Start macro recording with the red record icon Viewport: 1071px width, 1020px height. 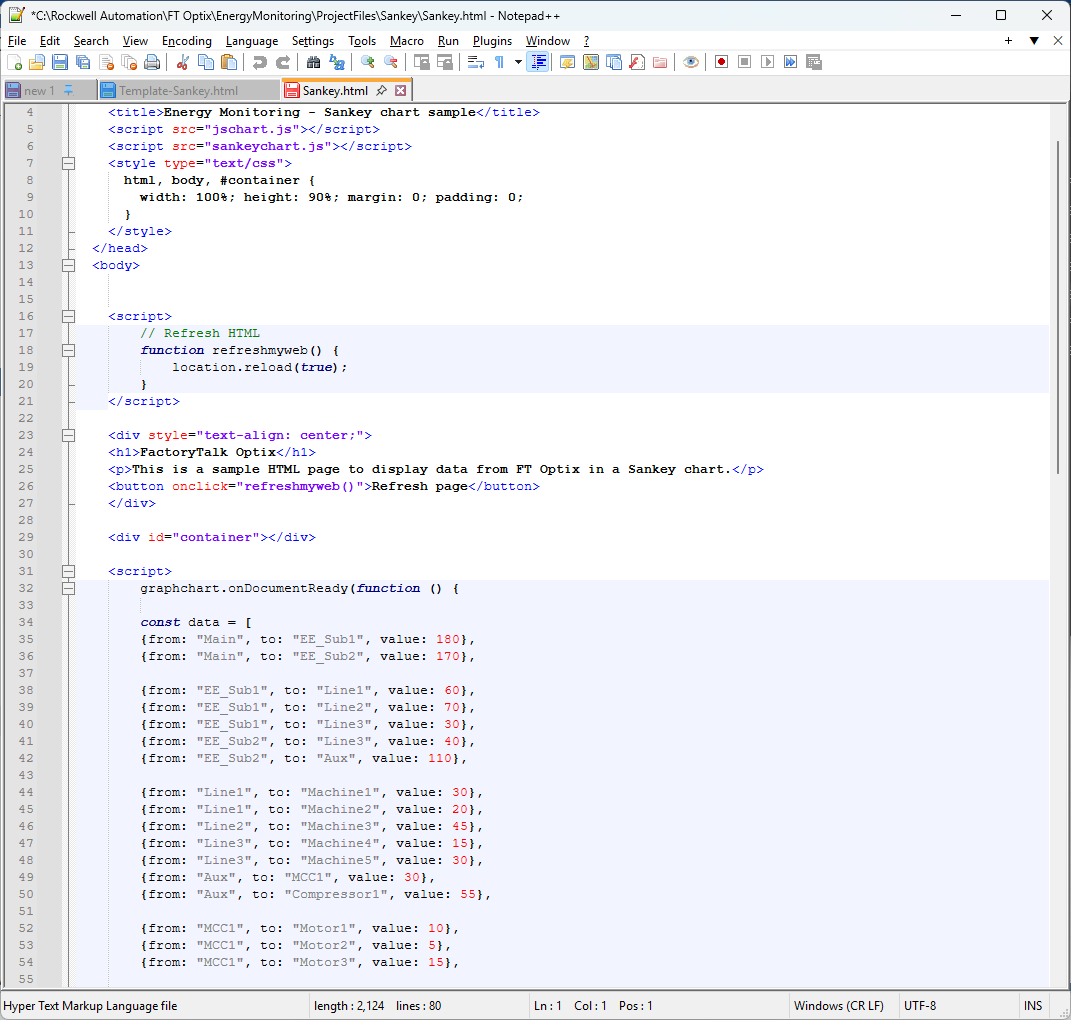point(720,62)
